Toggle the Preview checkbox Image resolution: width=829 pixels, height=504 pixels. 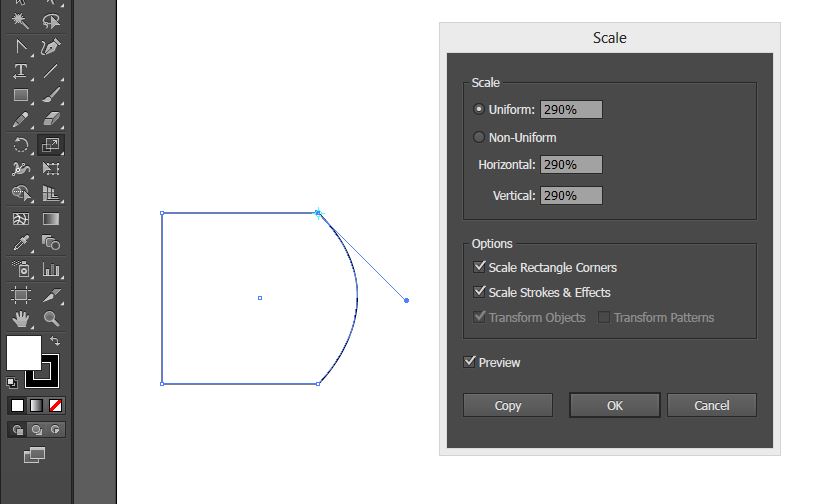click(x=469, y=362)
